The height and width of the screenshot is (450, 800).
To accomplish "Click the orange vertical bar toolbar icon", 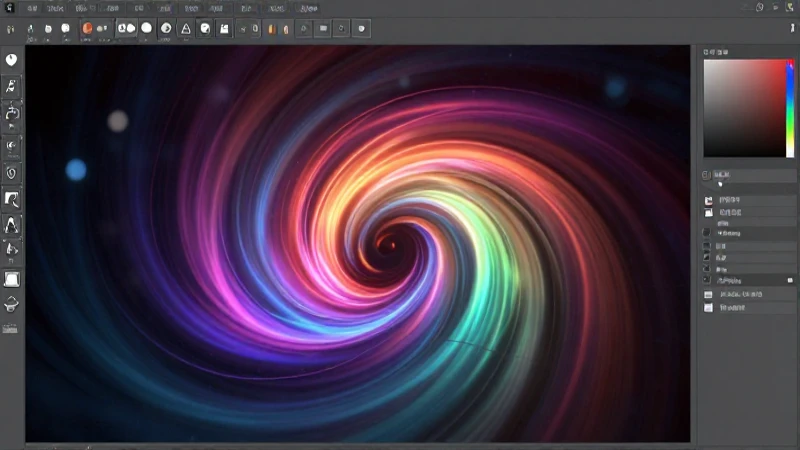I will (x=272, y=29).
